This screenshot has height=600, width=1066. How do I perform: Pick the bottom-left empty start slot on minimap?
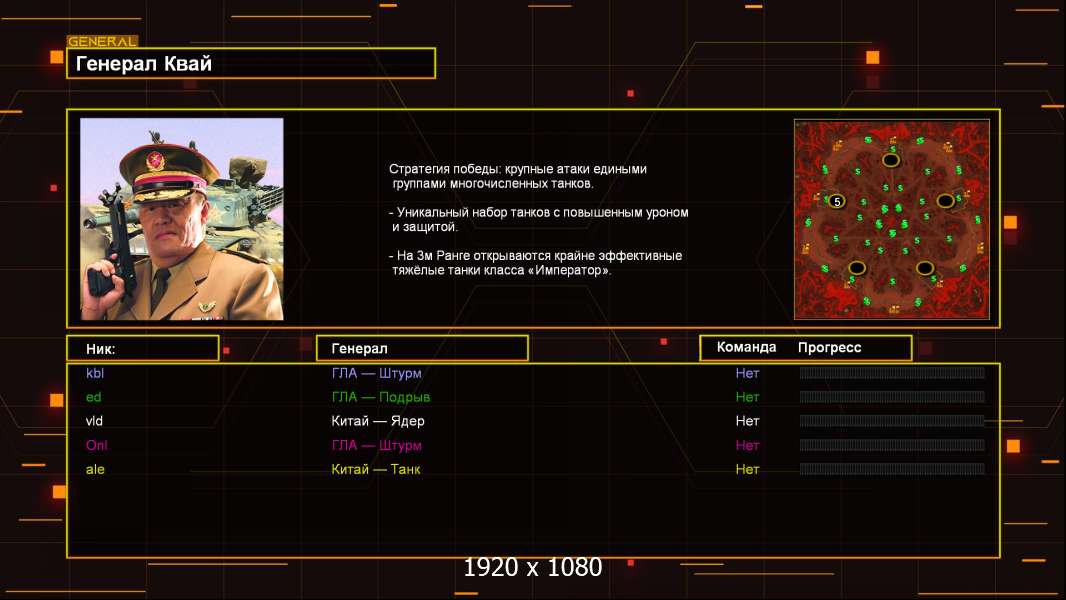[x=857, y=267]
